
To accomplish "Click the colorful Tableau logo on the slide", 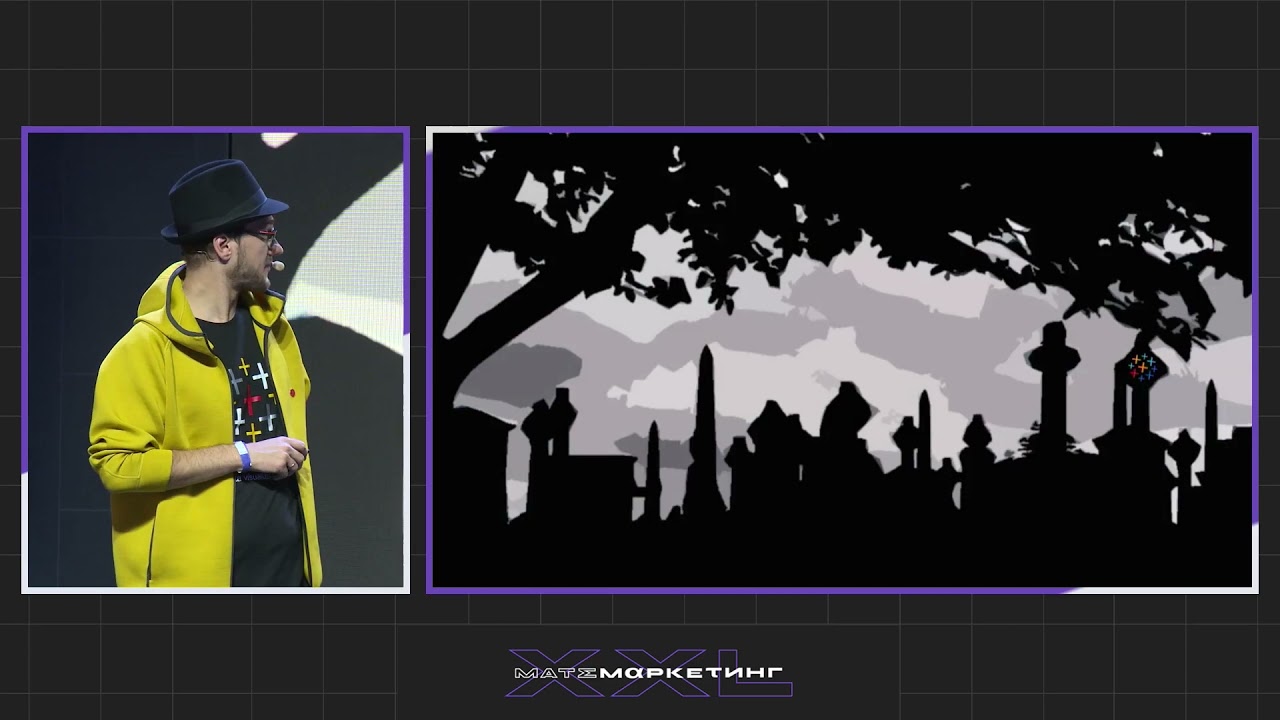I will [x=1142, y=368].
